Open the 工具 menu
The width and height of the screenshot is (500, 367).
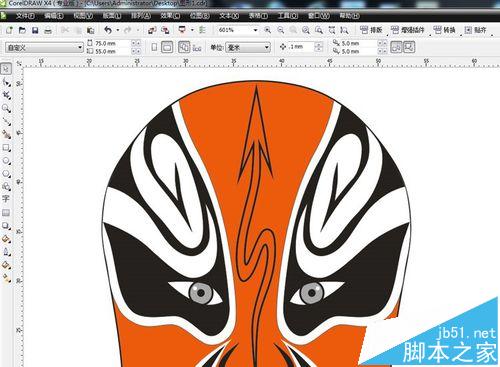288,16
